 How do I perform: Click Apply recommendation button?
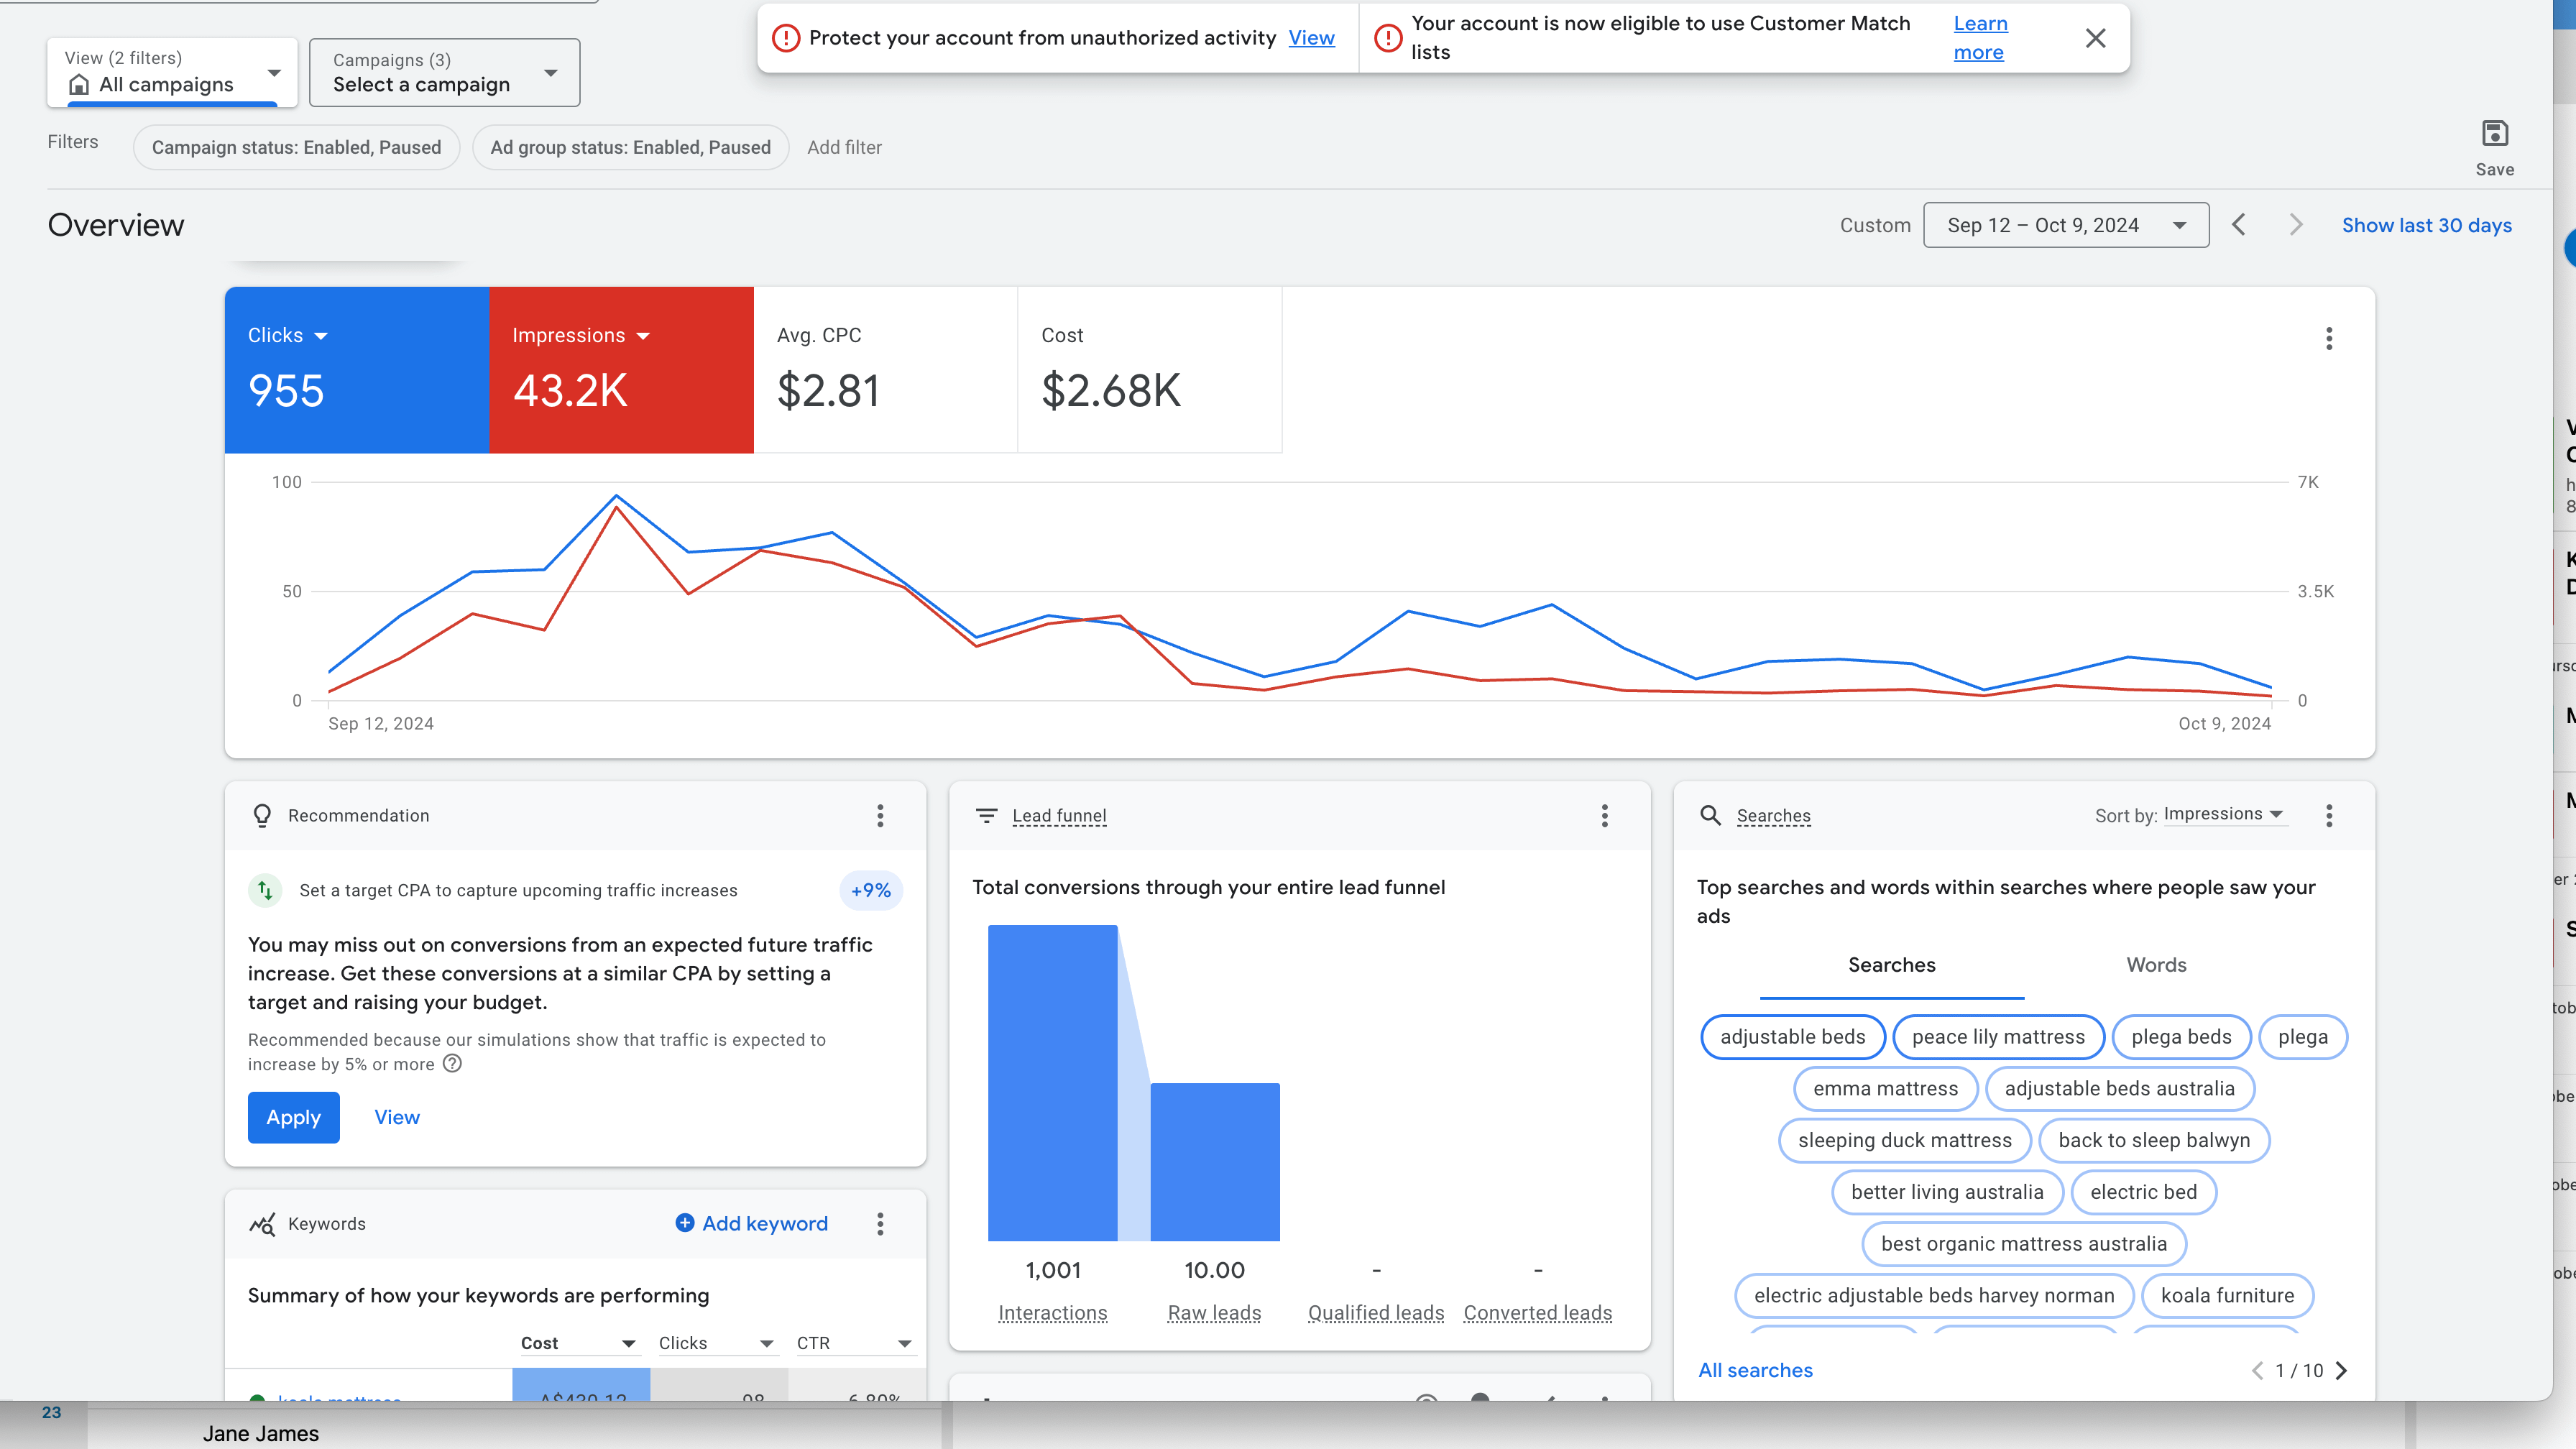click(294, 1117)
